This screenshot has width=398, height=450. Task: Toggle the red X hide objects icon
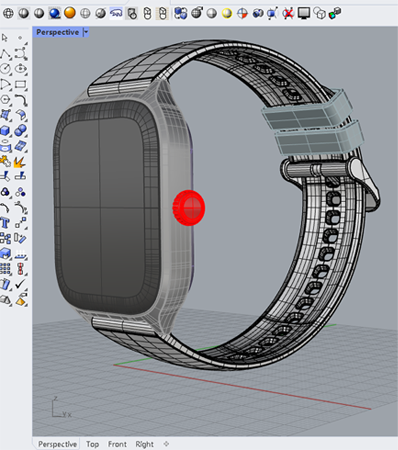point(288,13)
